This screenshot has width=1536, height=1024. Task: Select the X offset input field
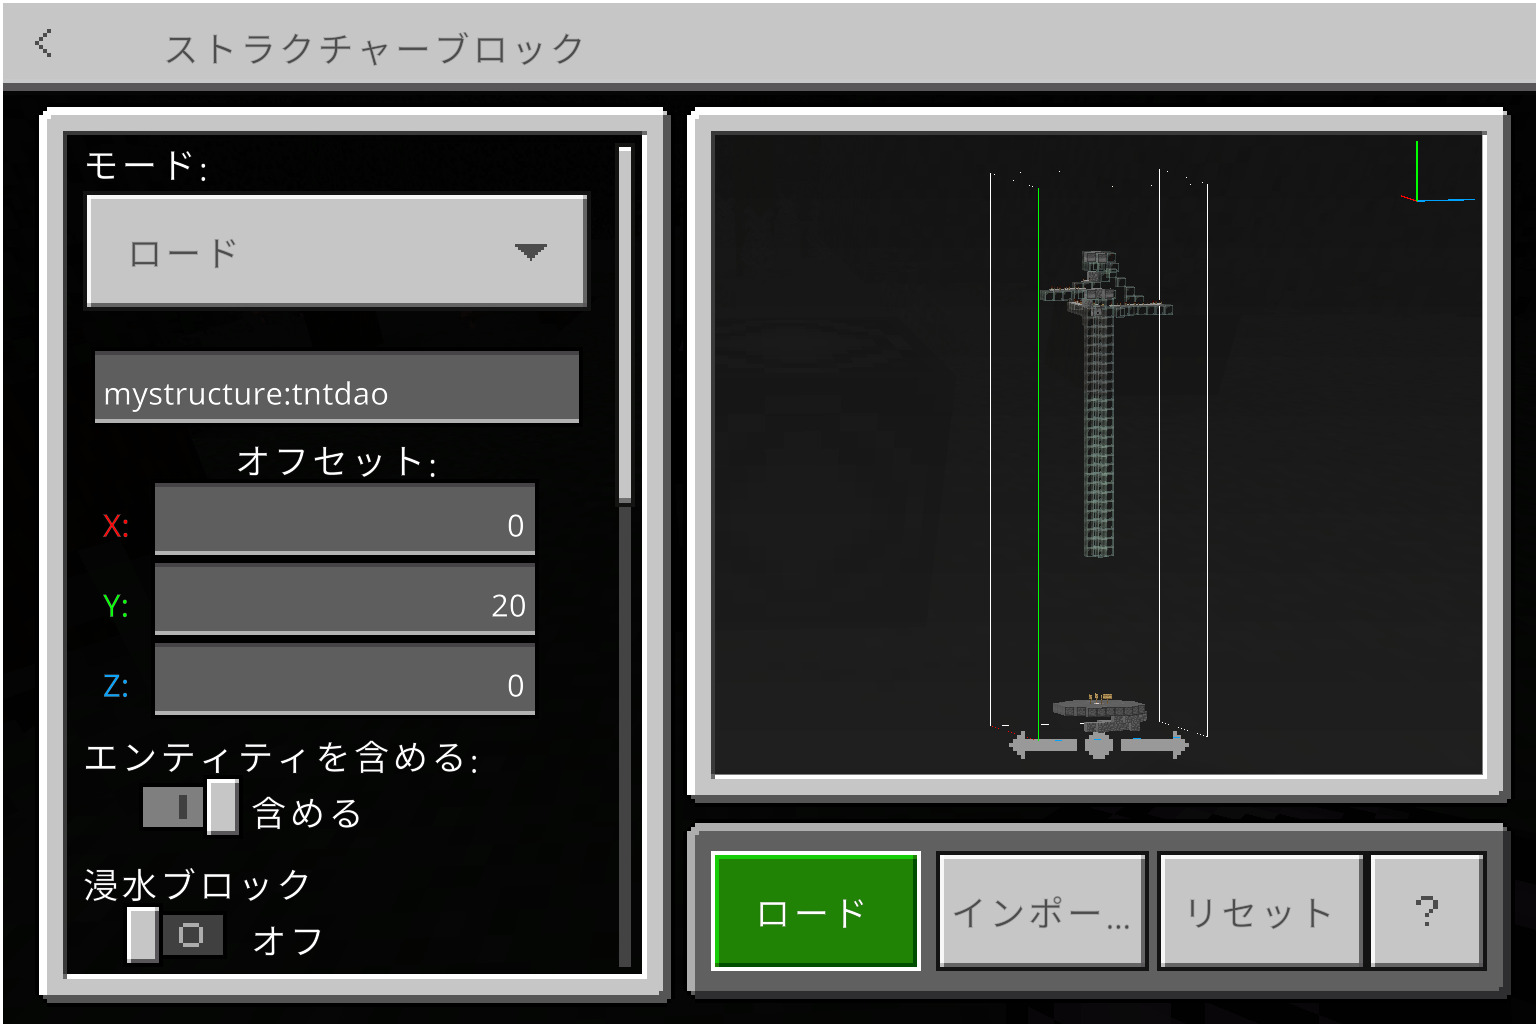(x=344, y=520)
